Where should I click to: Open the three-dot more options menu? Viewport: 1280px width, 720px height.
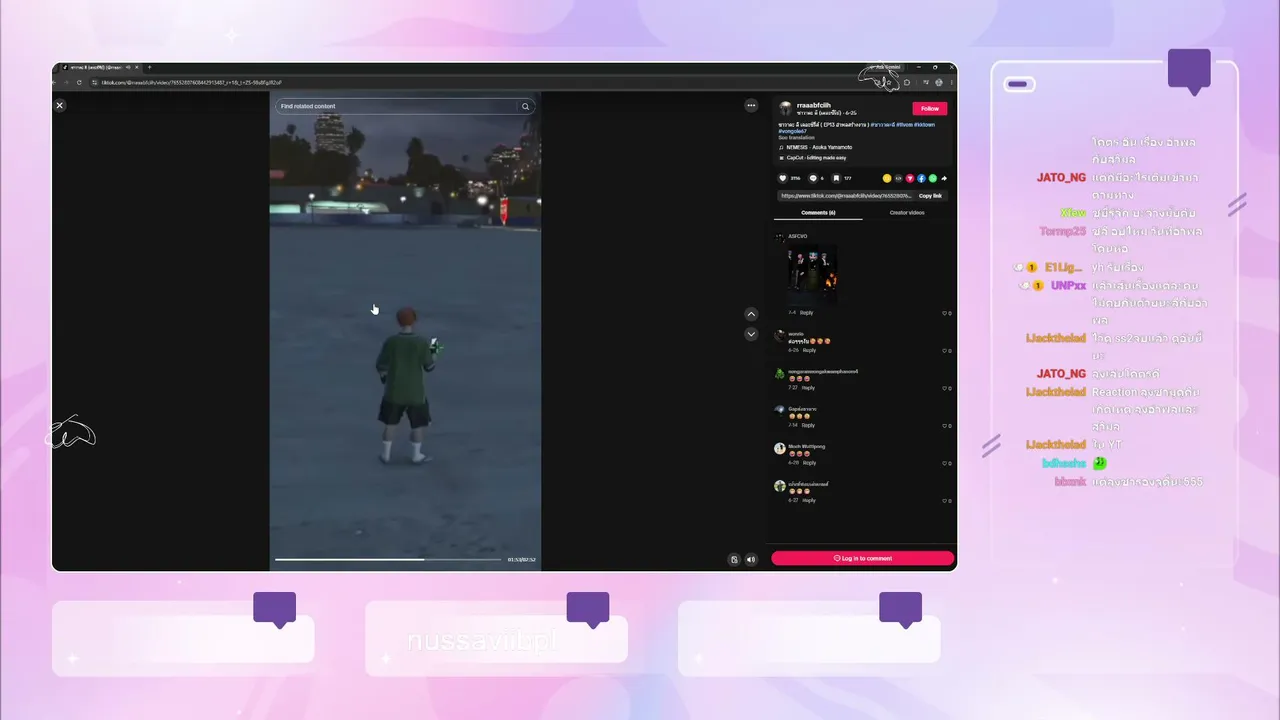point(751,105)
